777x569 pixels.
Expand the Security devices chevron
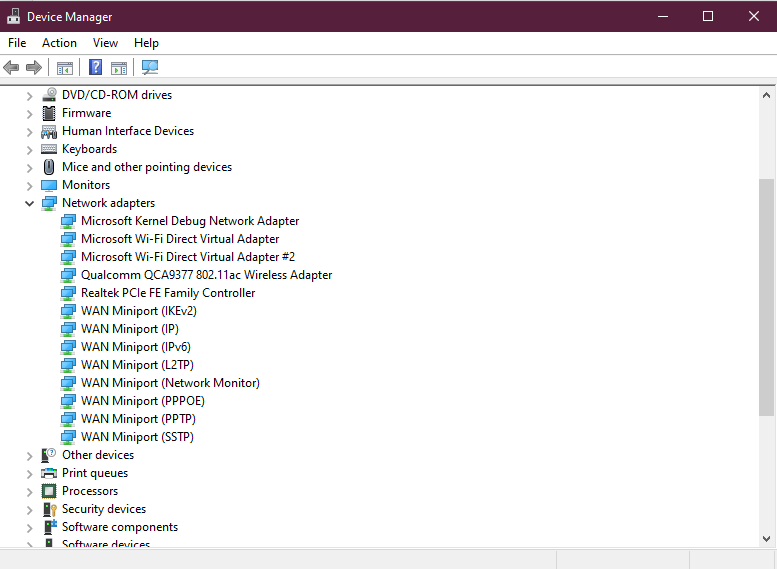coord(29,510)
